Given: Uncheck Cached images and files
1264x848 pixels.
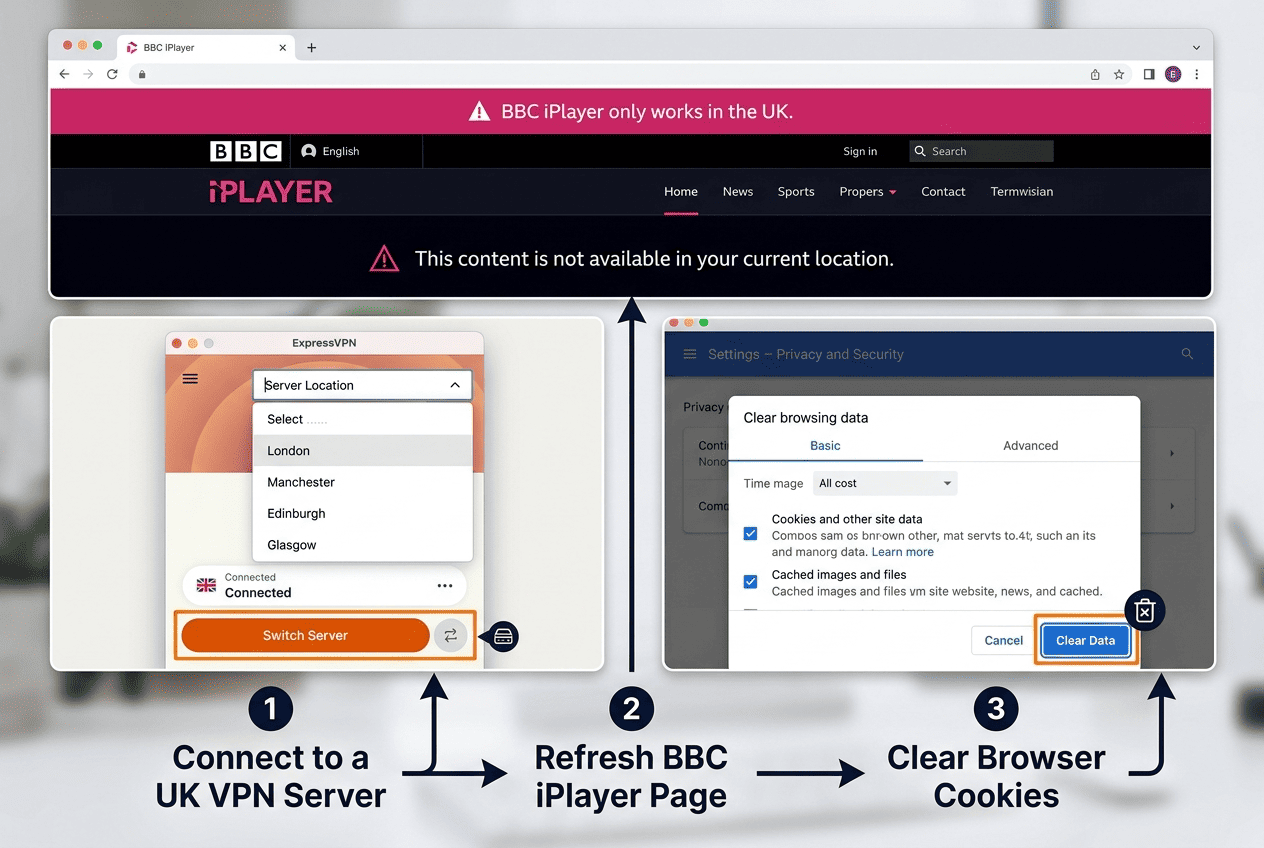Looking at the screenshot, I should click(750, 581).
